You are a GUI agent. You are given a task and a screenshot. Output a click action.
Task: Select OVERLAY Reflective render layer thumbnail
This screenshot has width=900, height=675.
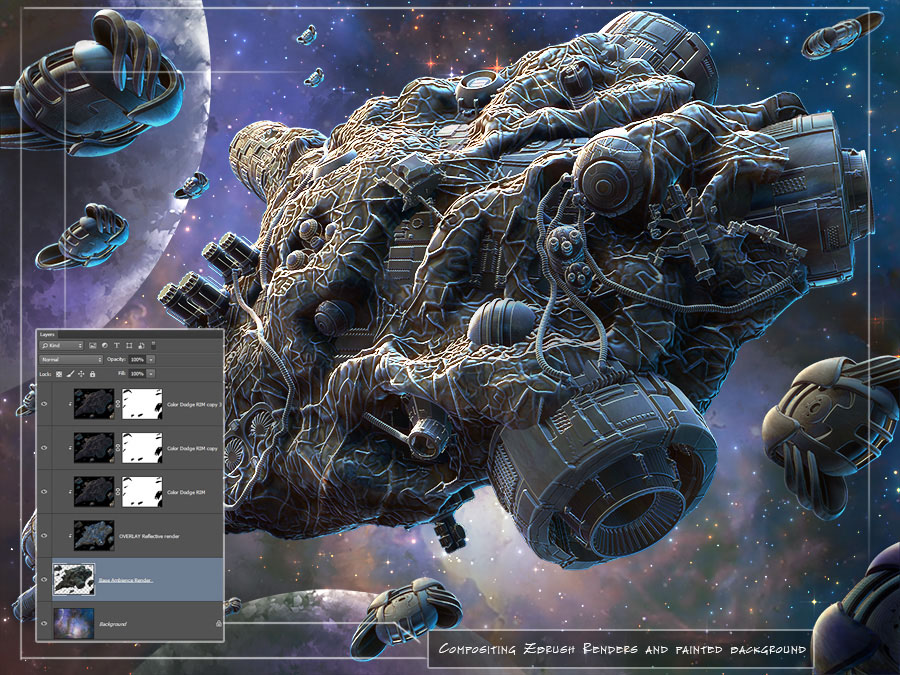coord(94,536)
